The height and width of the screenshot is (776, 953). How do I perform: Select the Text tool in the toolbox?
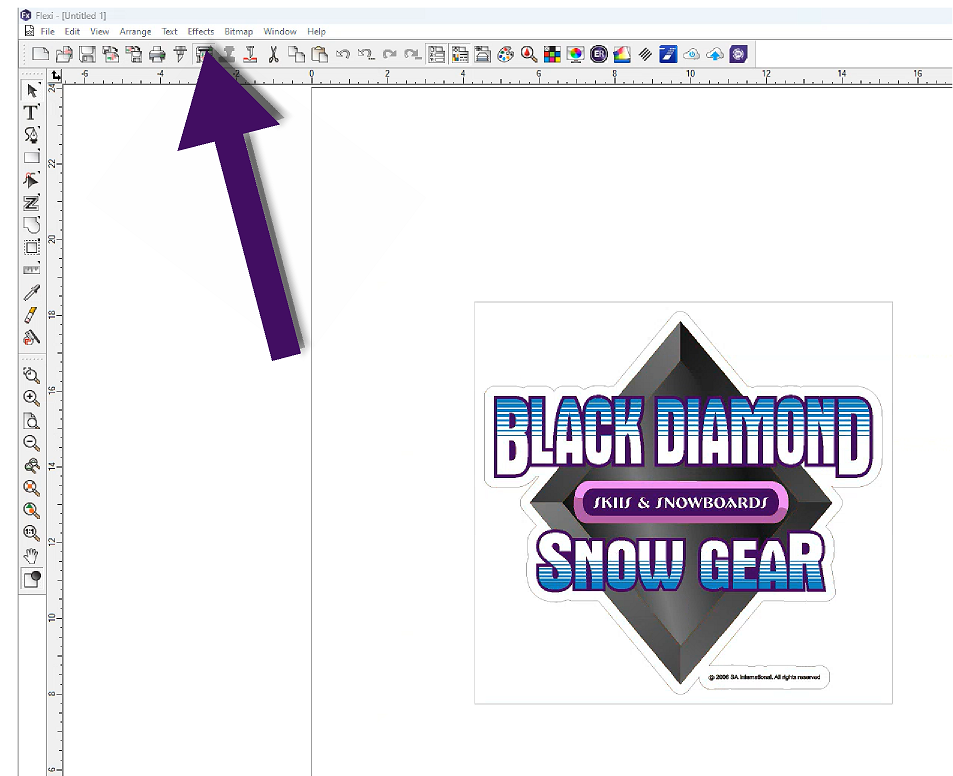click(x=31, y=113)
